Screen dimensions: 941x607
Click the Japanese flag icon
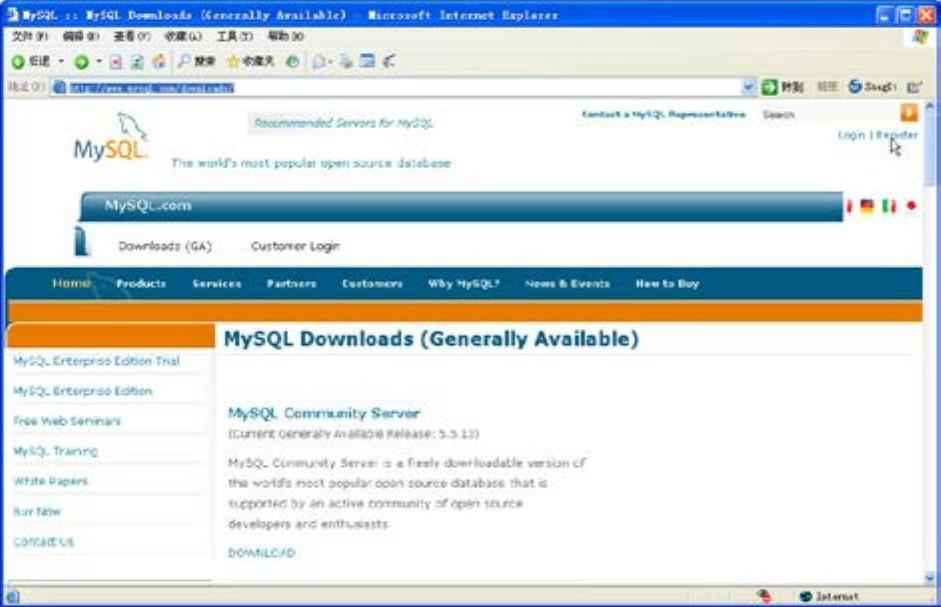pyautogui.click(x=911, y=206)
